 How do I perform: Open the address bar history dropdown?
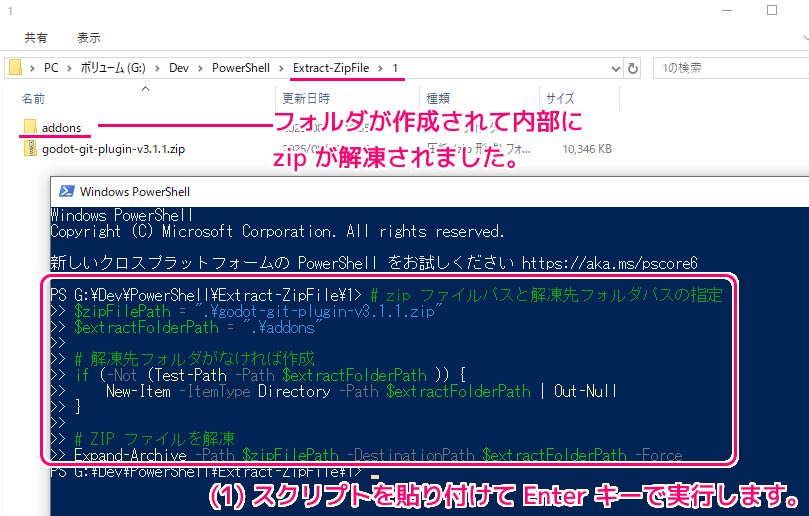pyautogui.click(x=612, y=68)
